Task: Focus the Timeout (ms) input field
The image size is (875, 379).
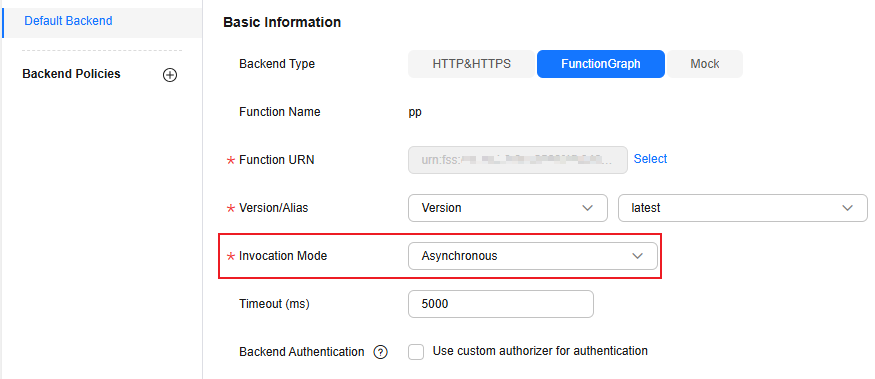Action: coord(501,304)
